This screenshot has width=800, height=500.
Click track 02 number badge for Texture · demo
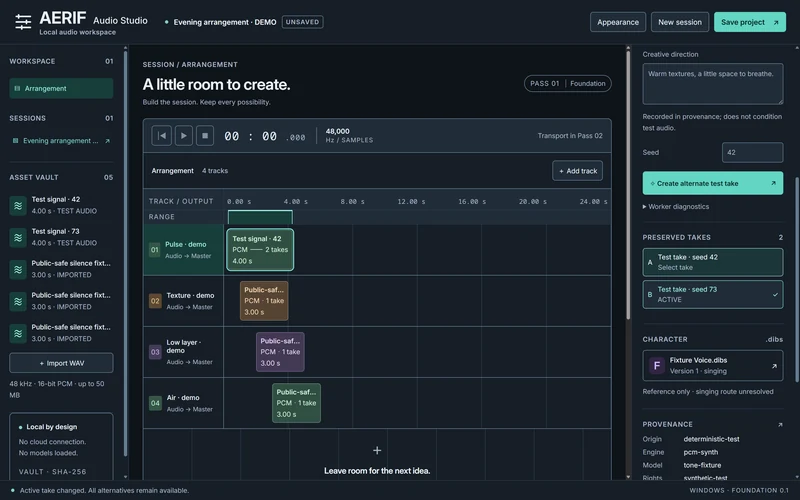155,301
